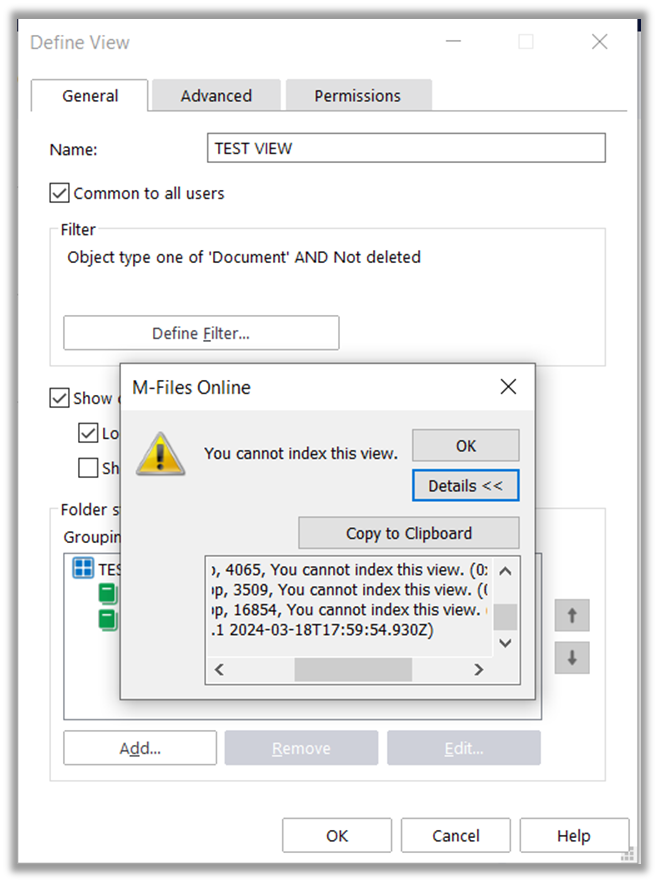Screen dimensions: 658x883
Task: Confirm the Define View dialog with OK
Action: pyautogui.click(x=337, y=835)
